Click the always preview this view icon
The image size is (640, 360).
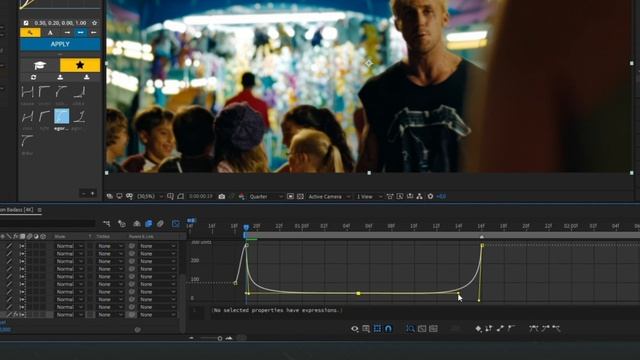[109, 196]
